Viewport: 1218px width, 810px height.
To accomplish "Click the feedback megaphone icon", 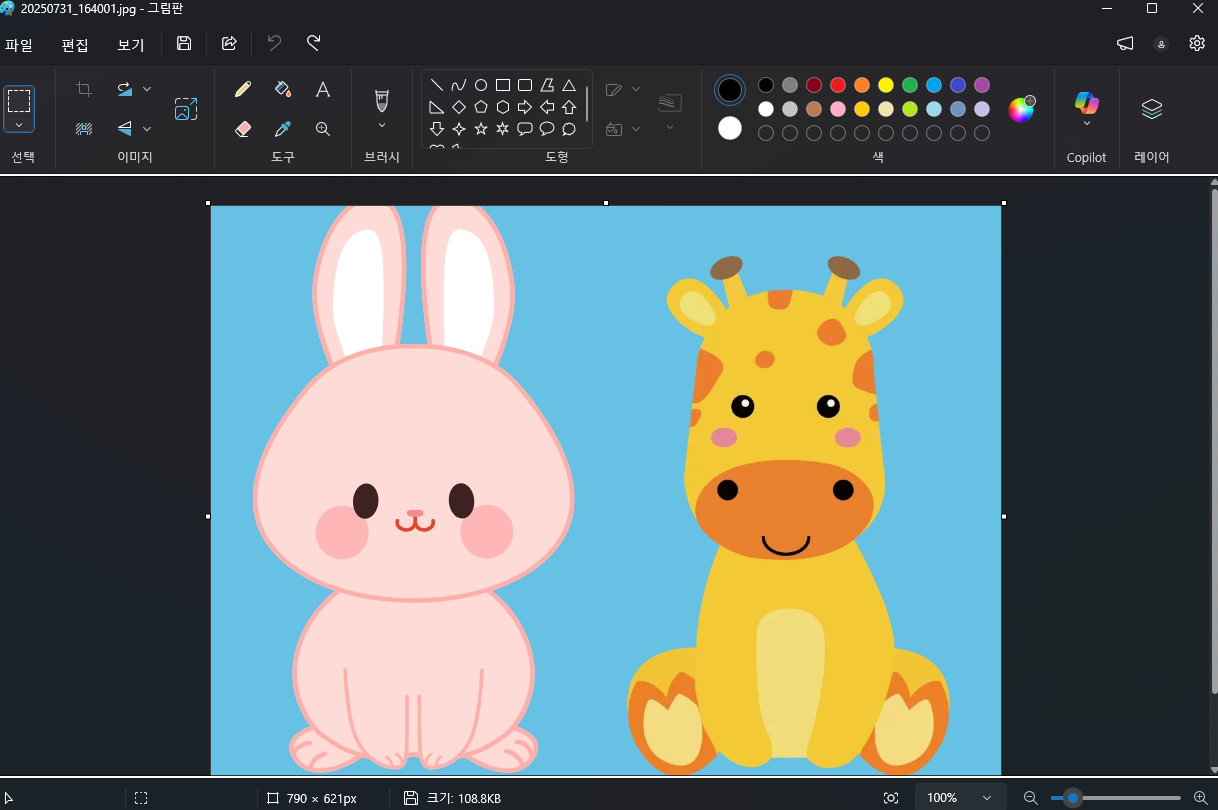I will (x=1125, y=43).
